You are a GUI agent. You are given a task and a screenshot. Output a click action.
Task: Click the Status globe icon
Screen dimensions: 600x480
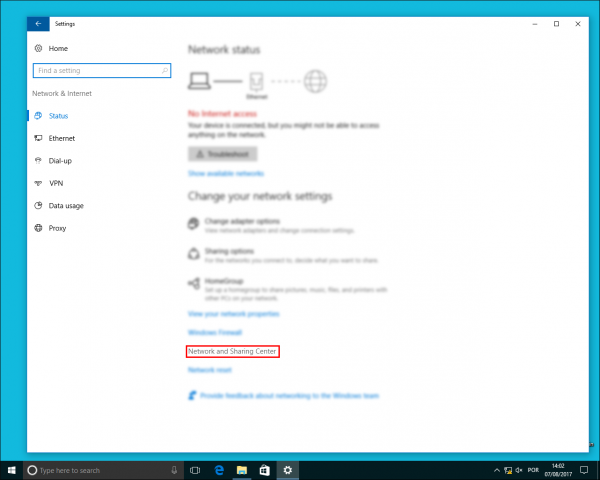38,116
